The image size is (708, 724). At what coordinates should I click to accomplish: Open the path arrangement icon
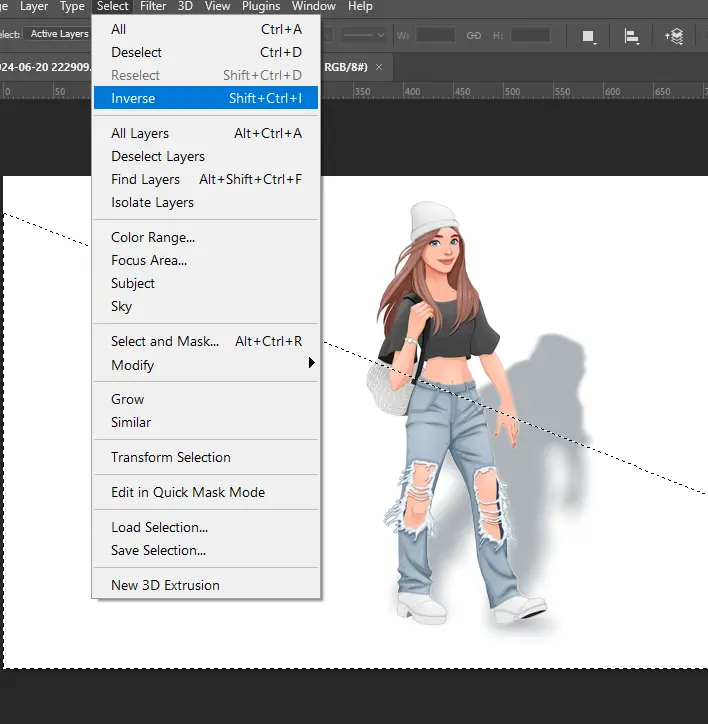(x=674, y=36)
